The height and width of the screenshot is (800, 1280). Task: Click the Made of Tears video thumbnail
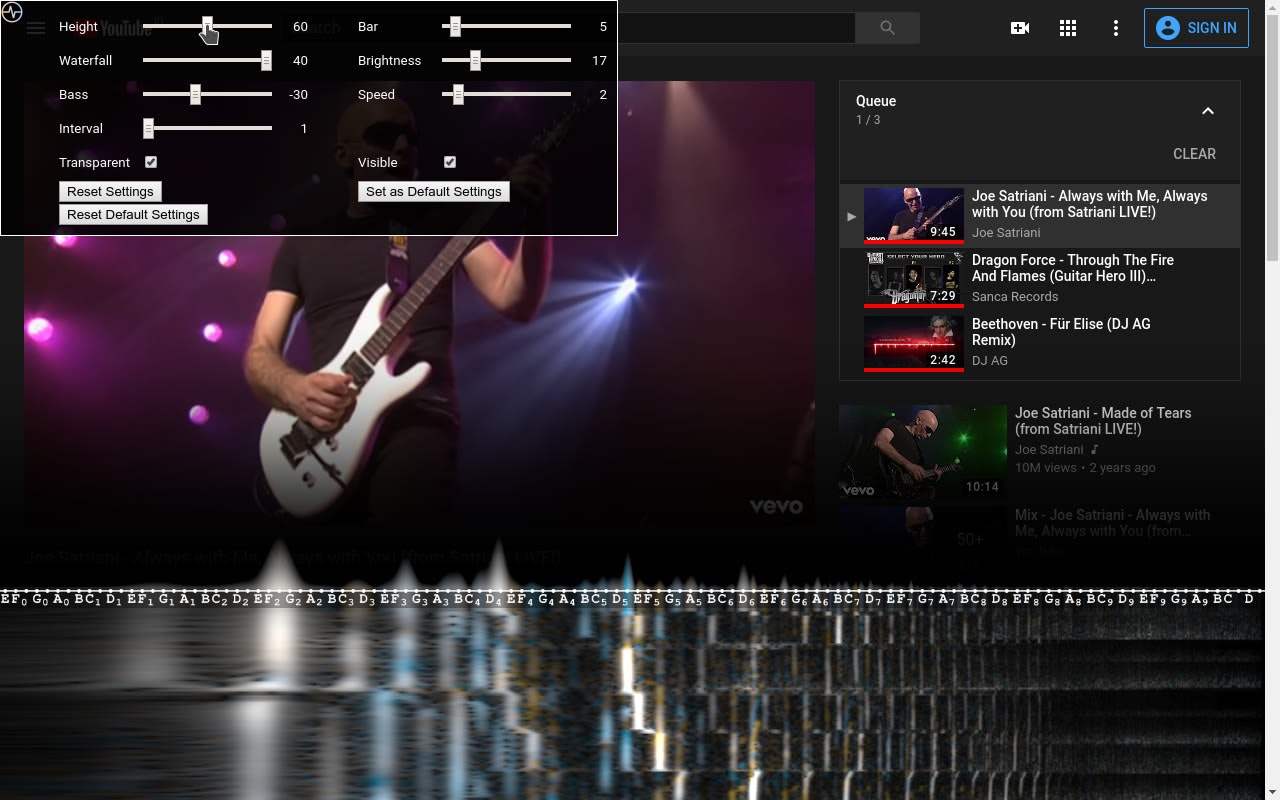923,452
